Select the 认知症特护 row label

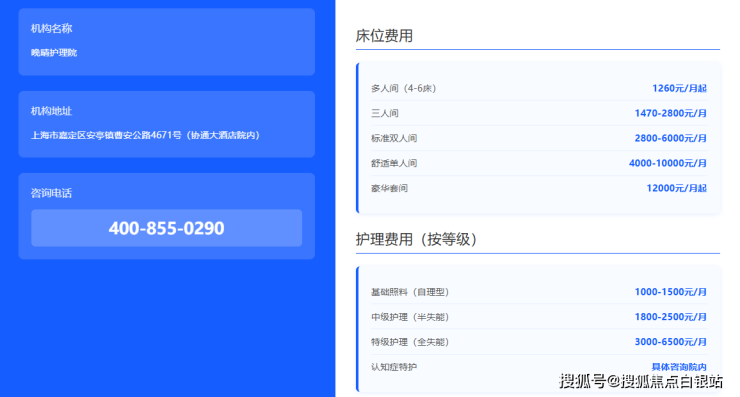(x=394, y=367)
